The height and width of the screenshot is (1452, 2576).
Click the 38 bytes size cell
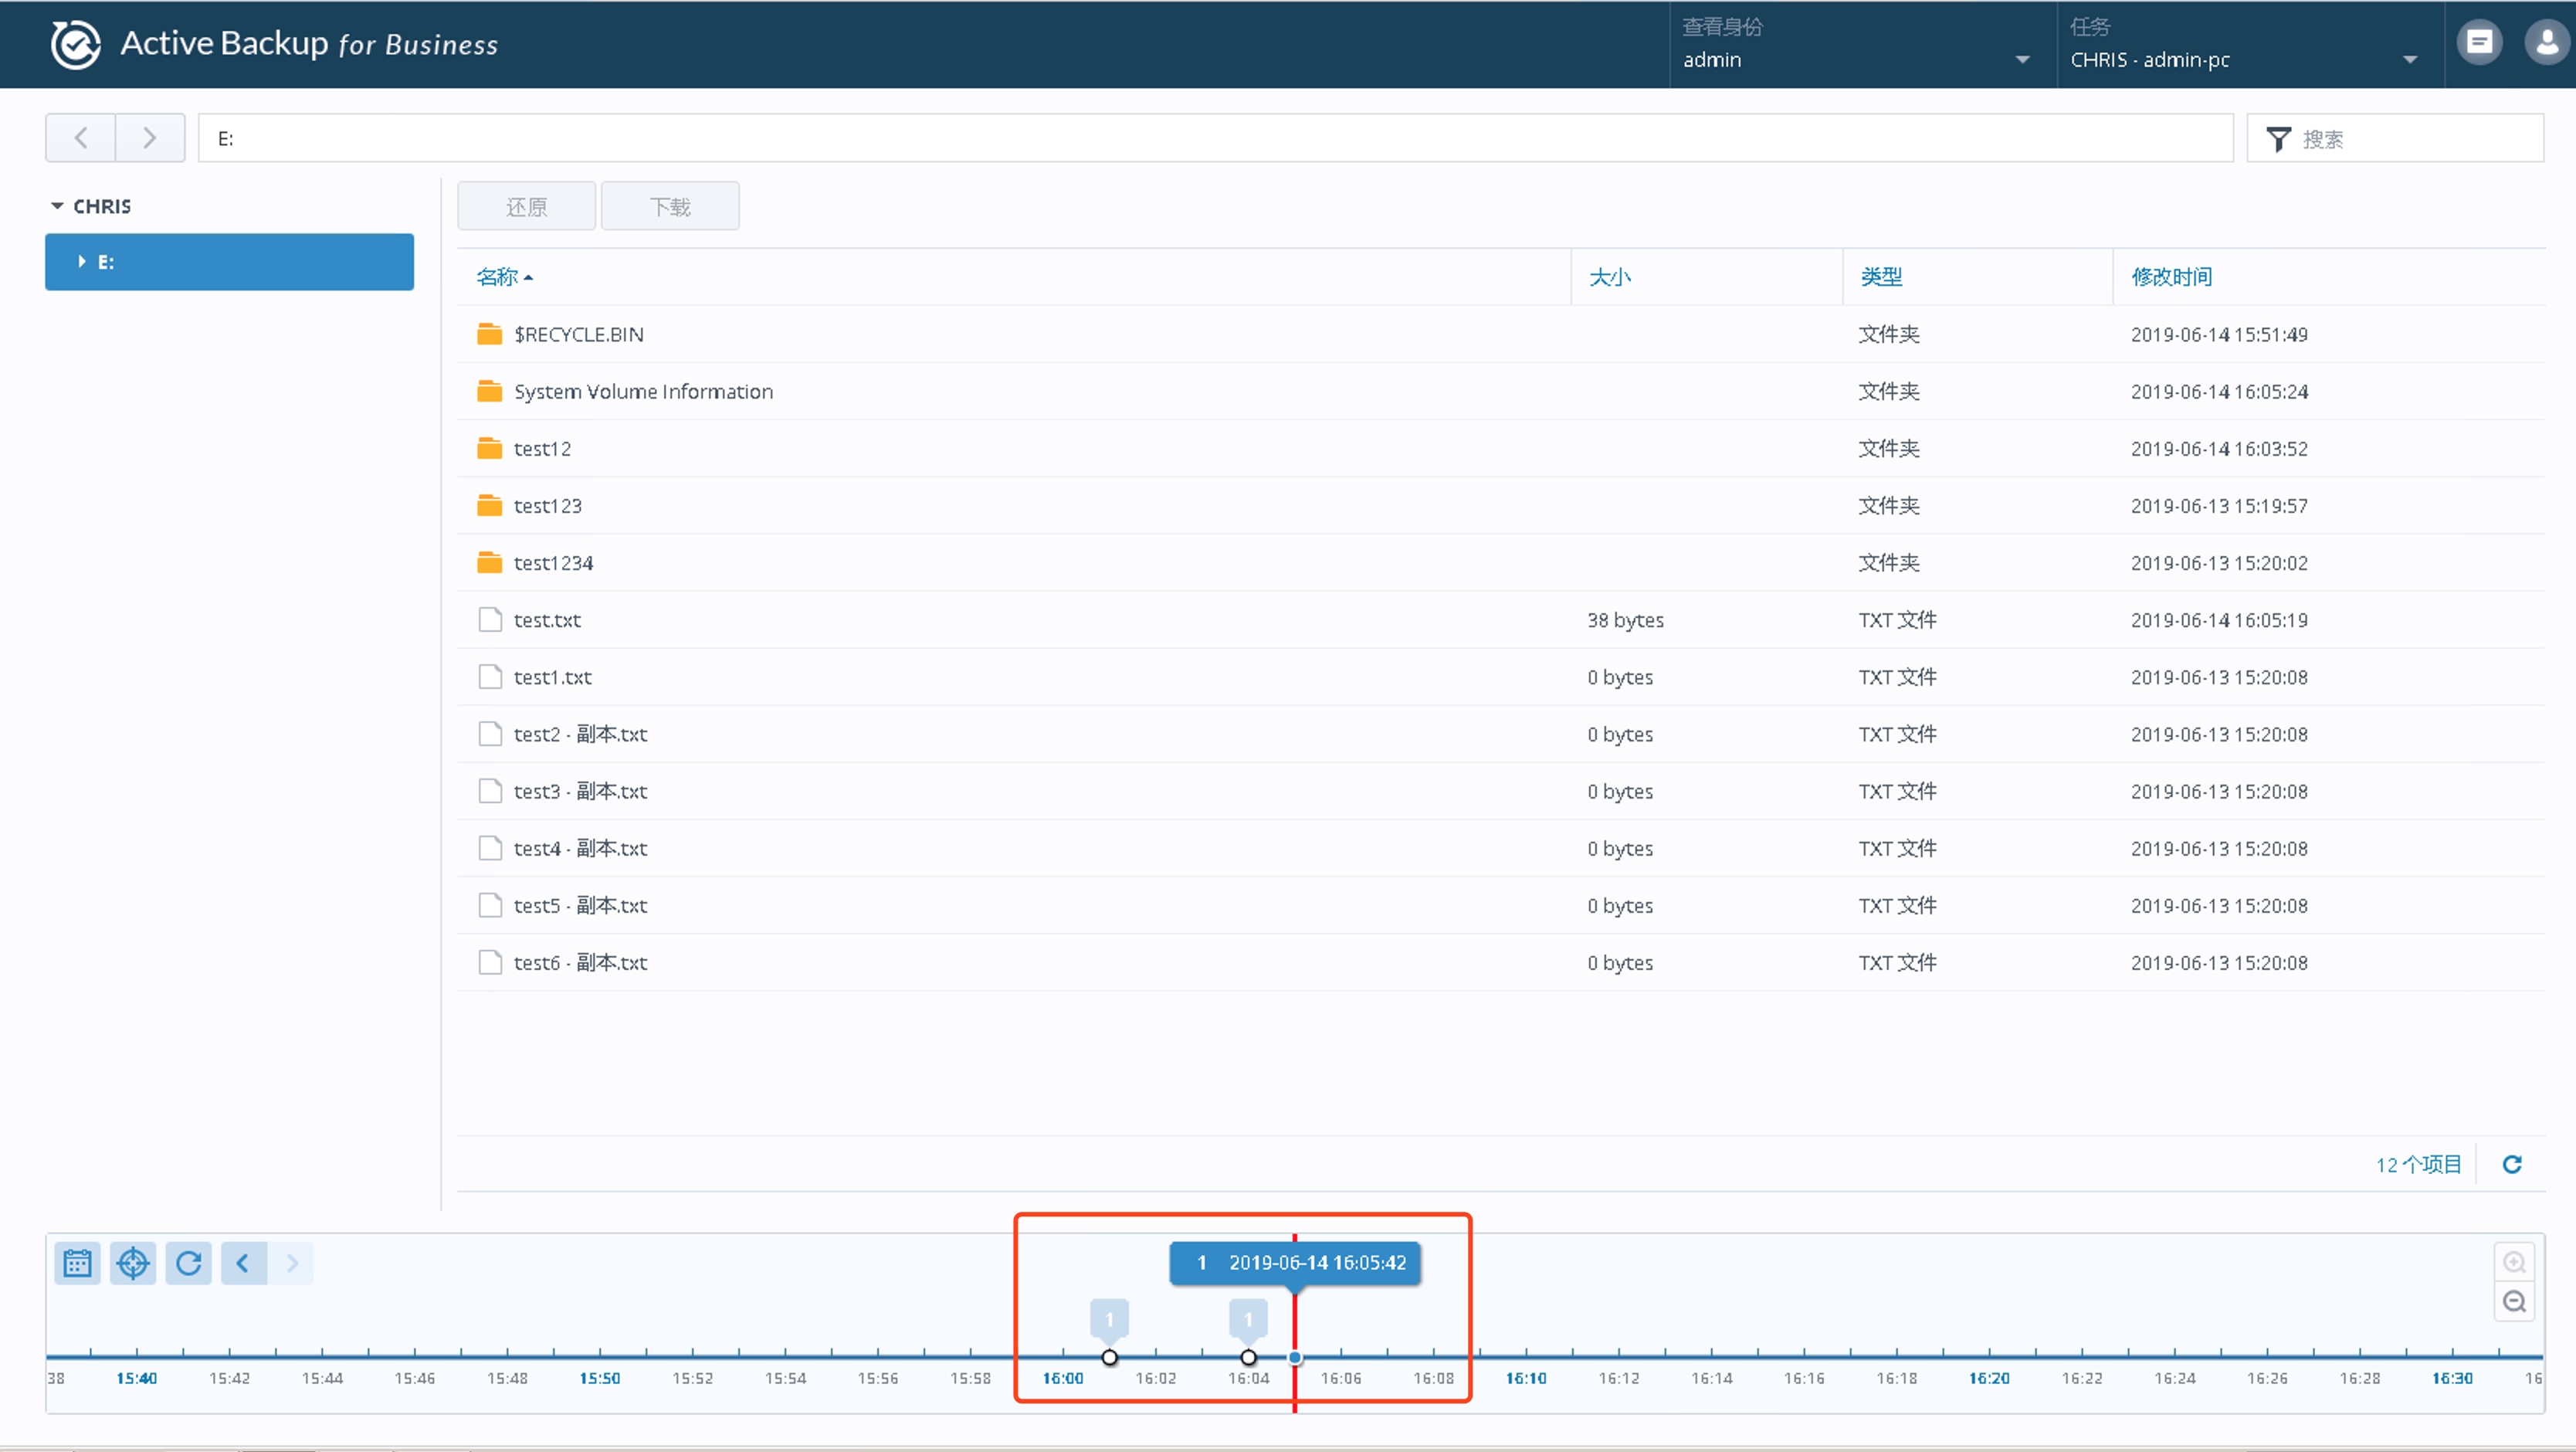click(1625, 620)
